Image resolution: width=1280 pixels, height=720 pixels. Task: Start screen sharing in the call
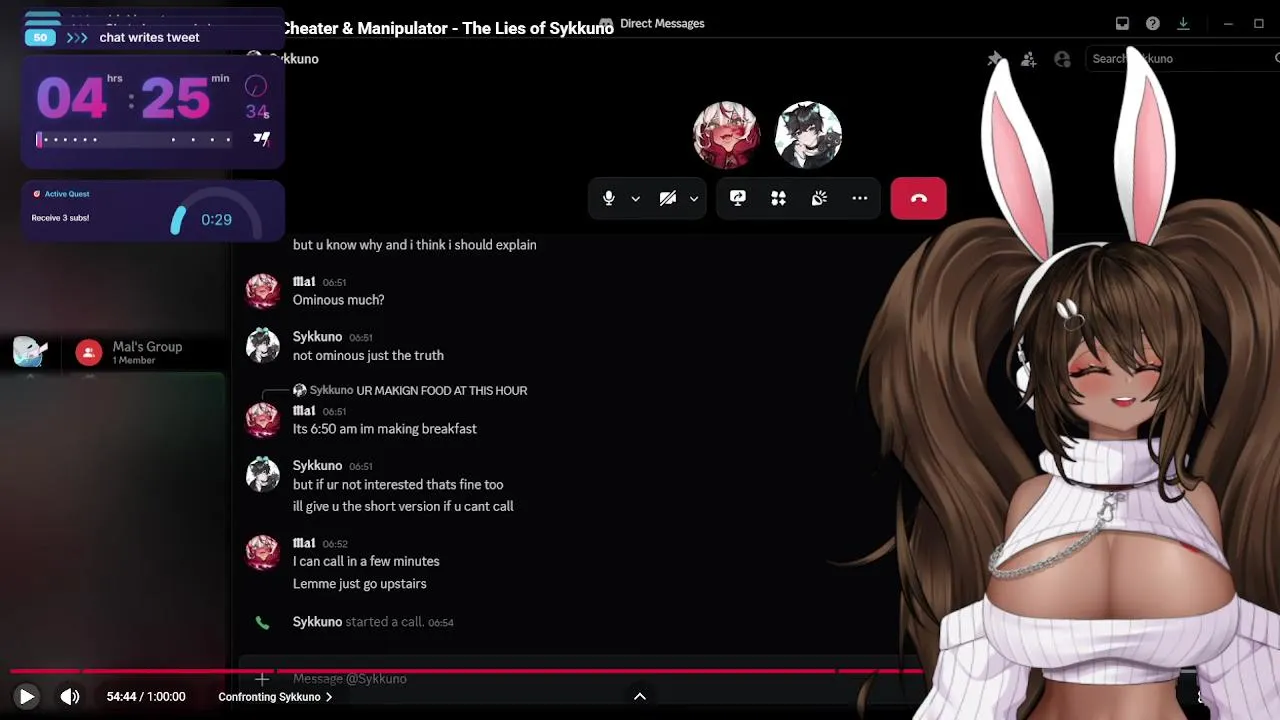738,198
